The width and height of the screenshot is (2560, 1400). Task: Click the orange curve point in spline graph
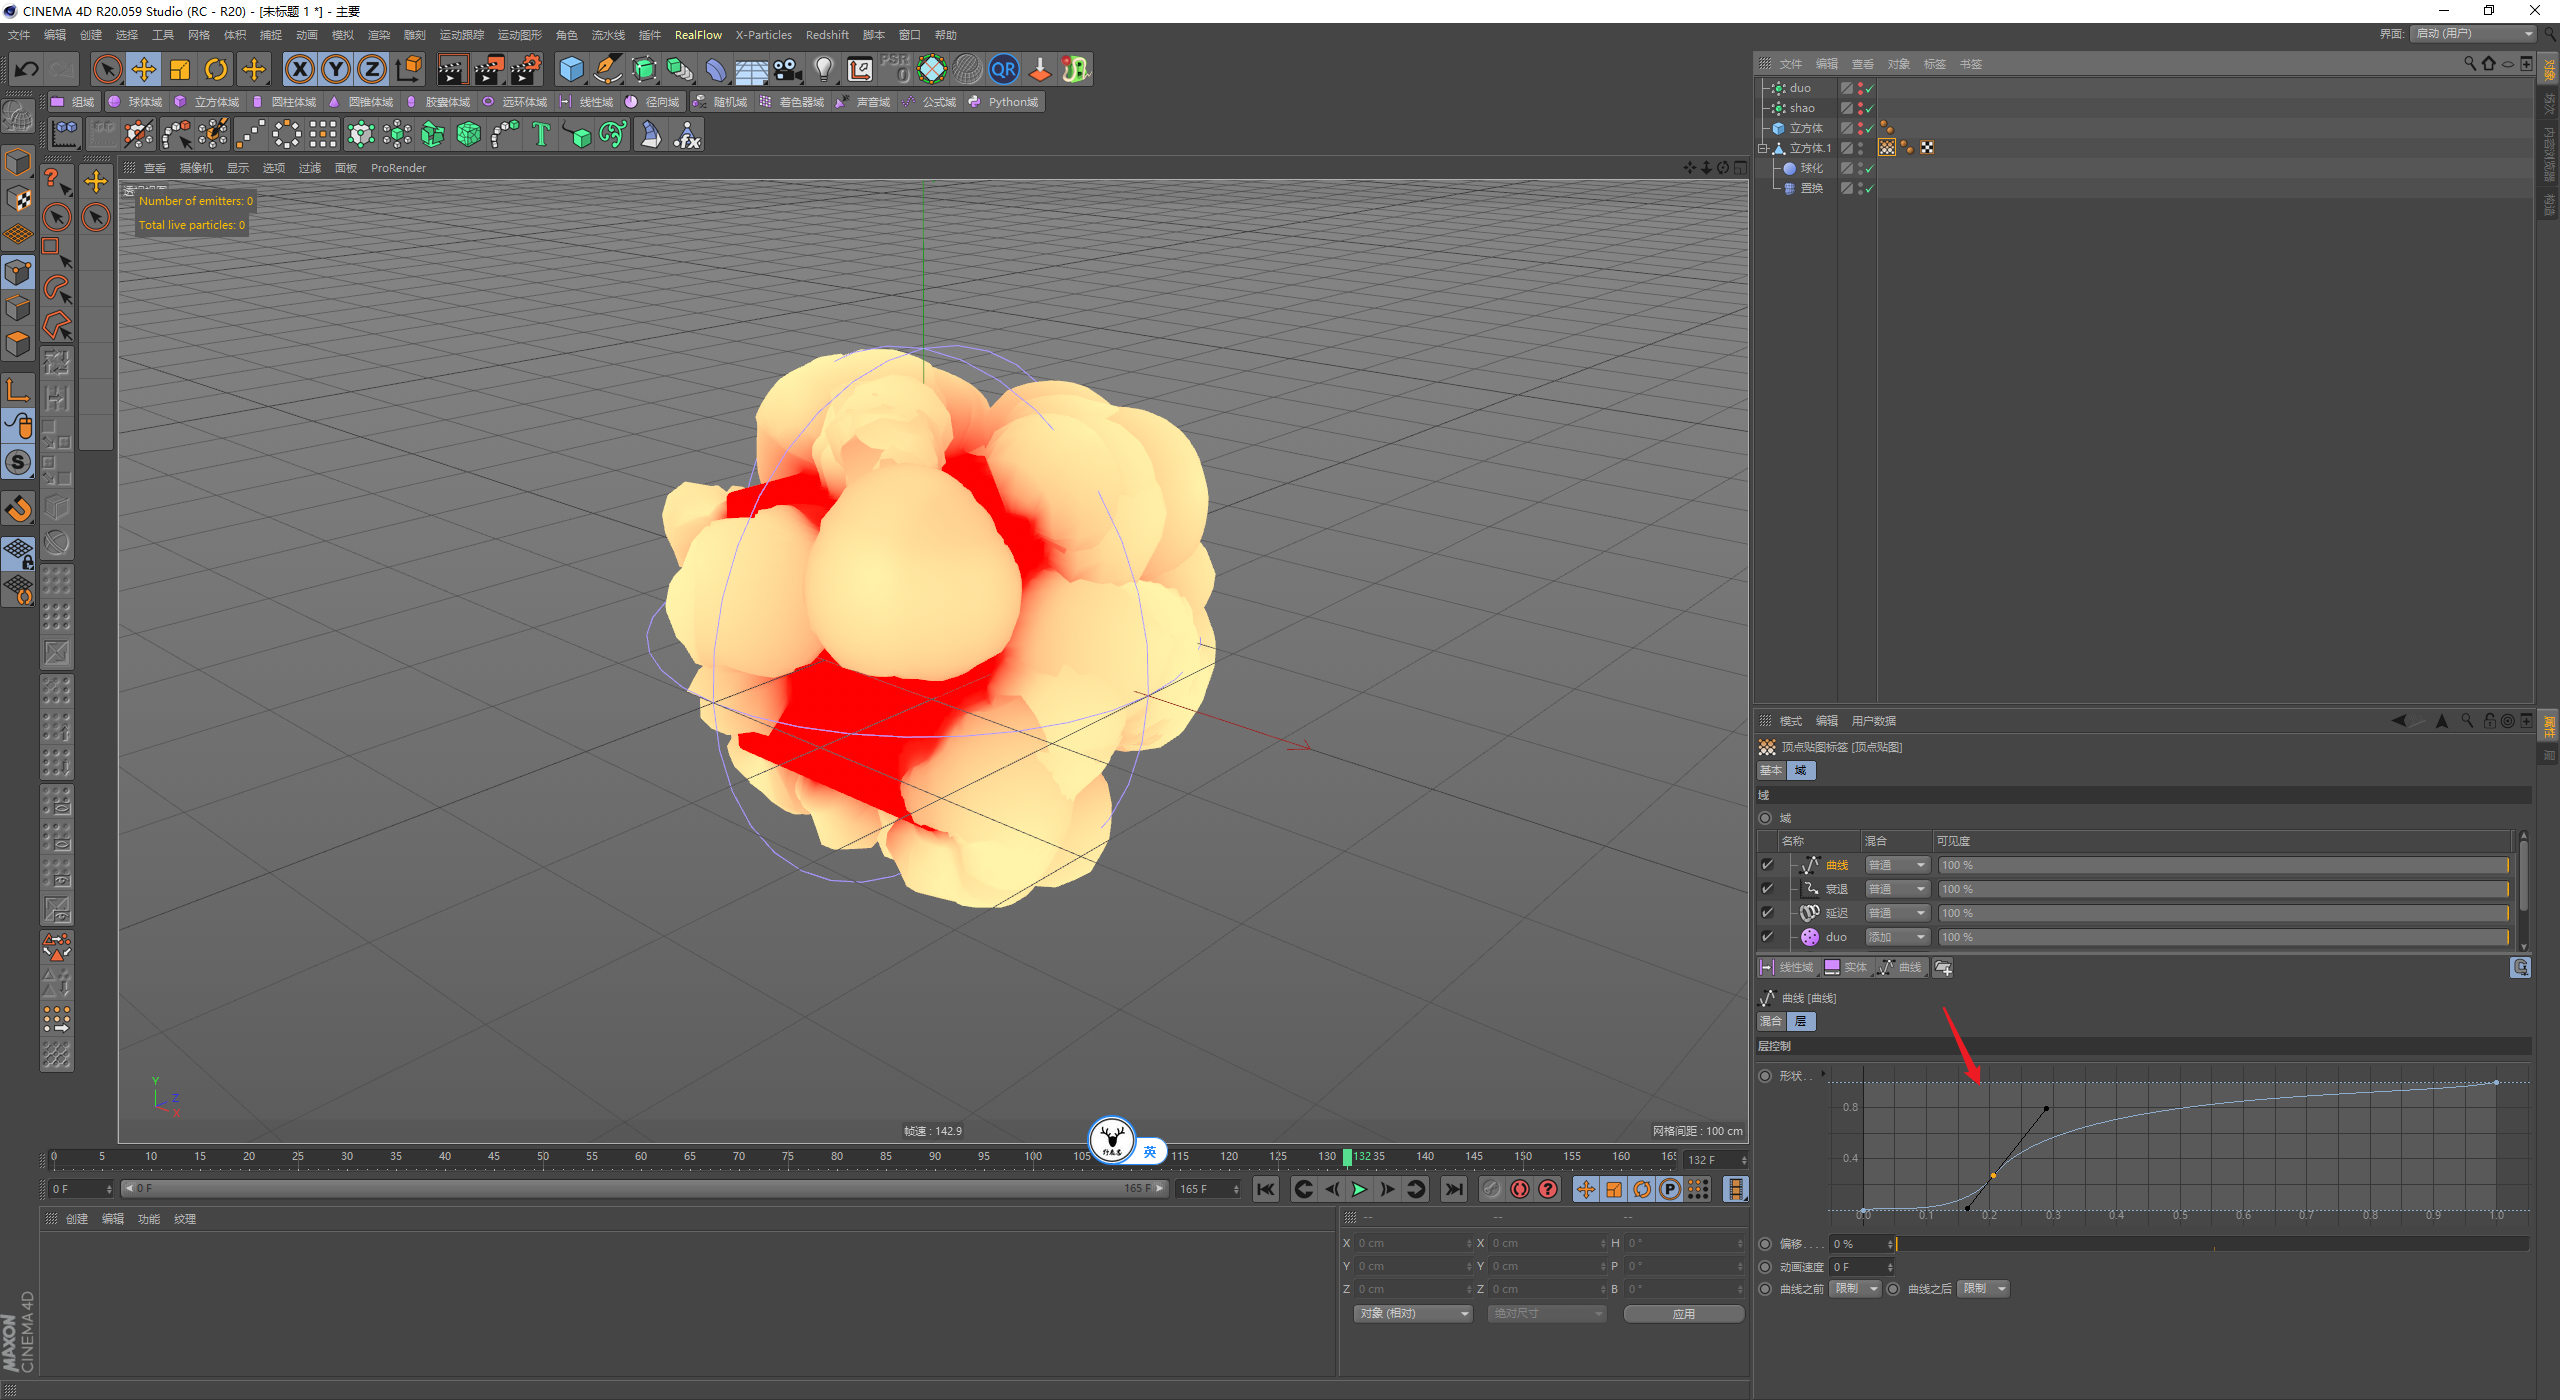click(x=1993, y=1176)
